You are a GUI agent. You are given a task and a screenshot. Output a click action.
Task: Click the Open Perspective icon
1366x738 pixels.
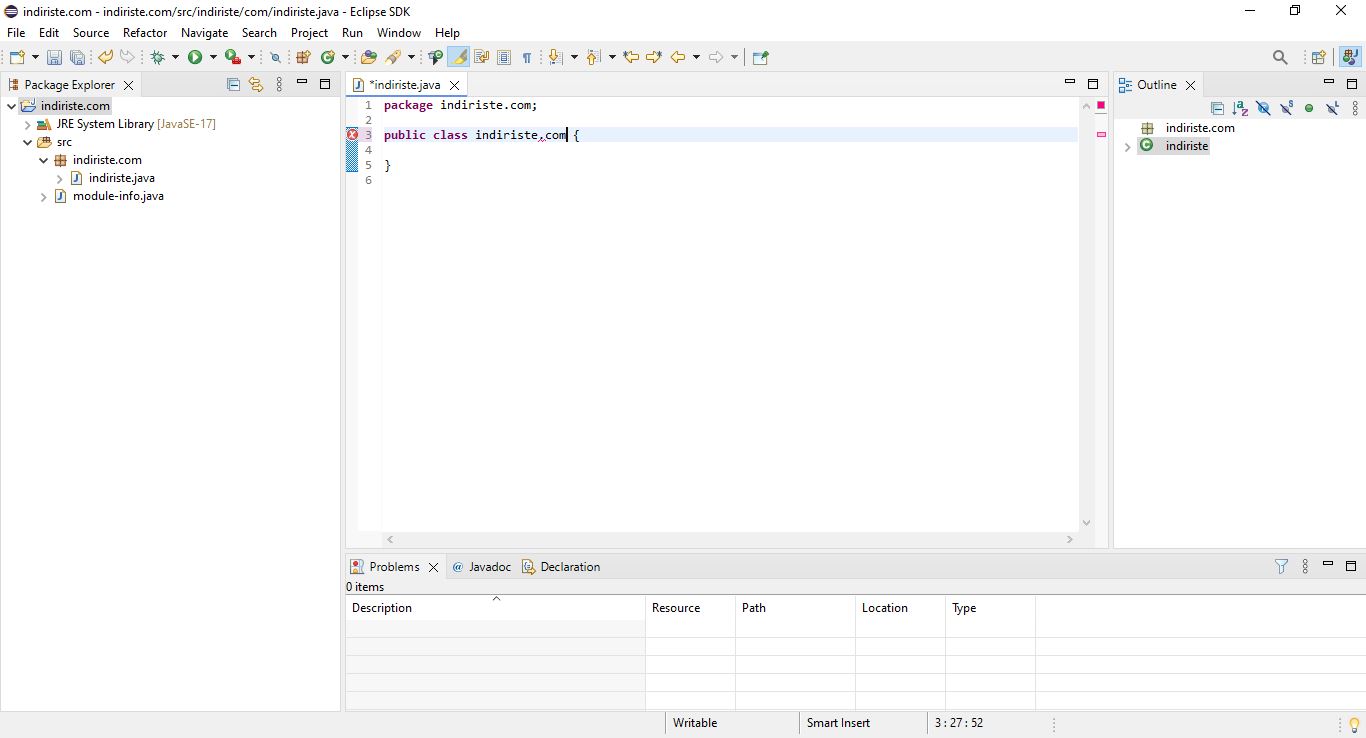(1319, 57)
